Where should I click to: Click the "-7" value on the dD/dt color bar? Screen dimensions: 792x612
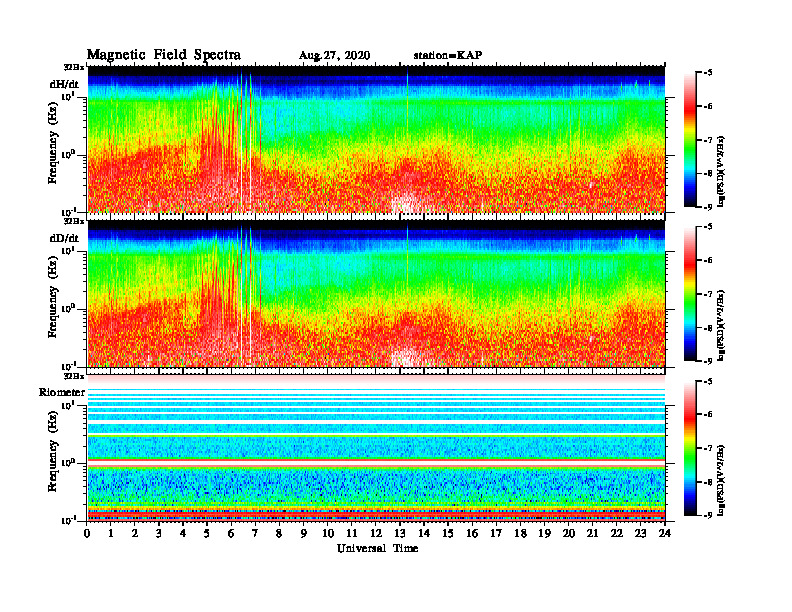click(708, 294)
